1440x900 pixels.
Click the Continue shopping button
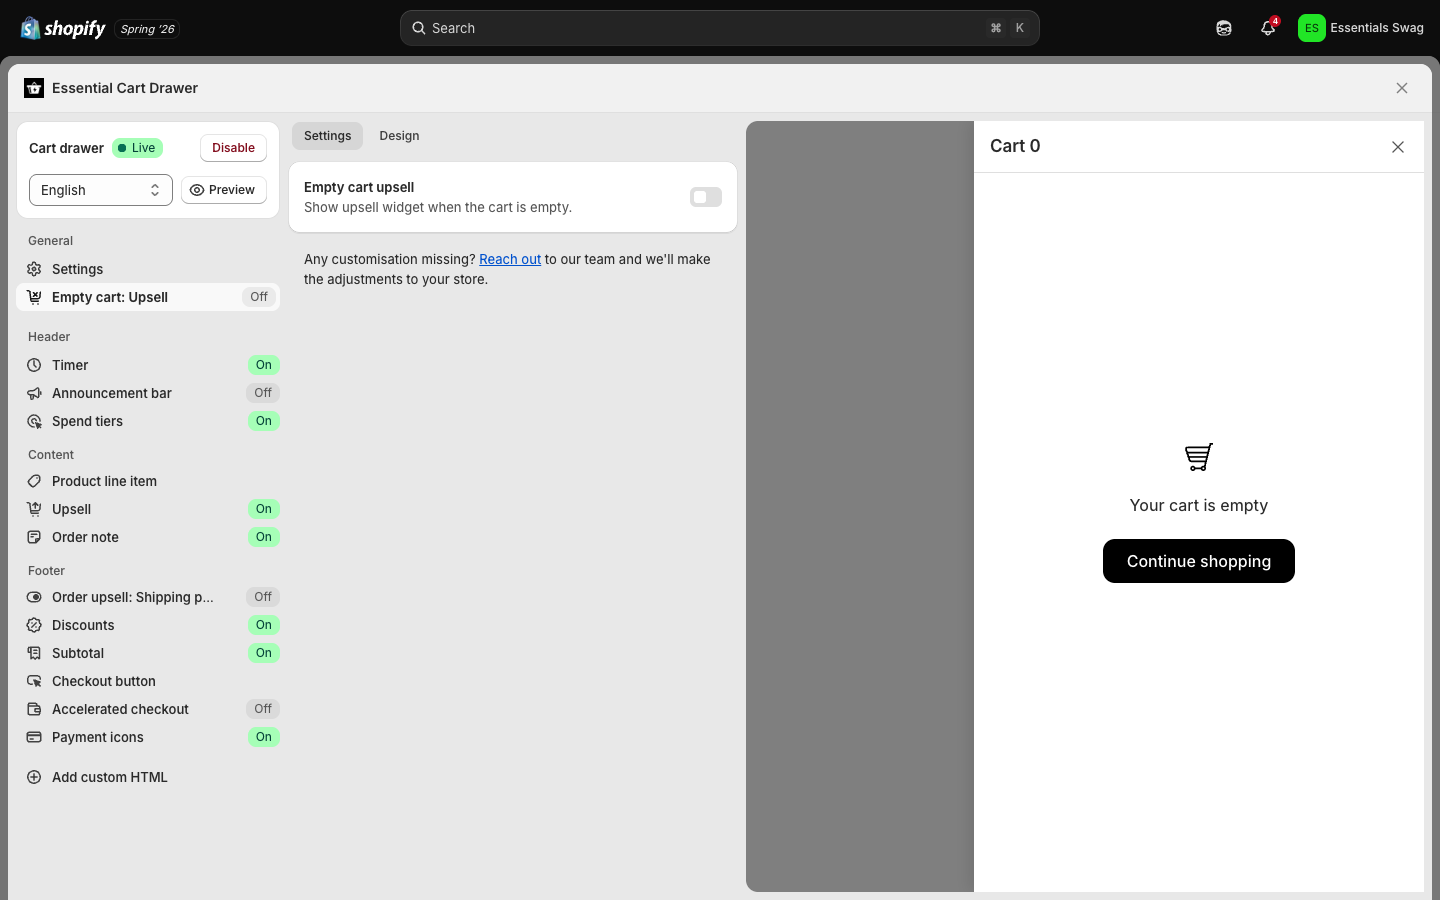pos(1199,561)
